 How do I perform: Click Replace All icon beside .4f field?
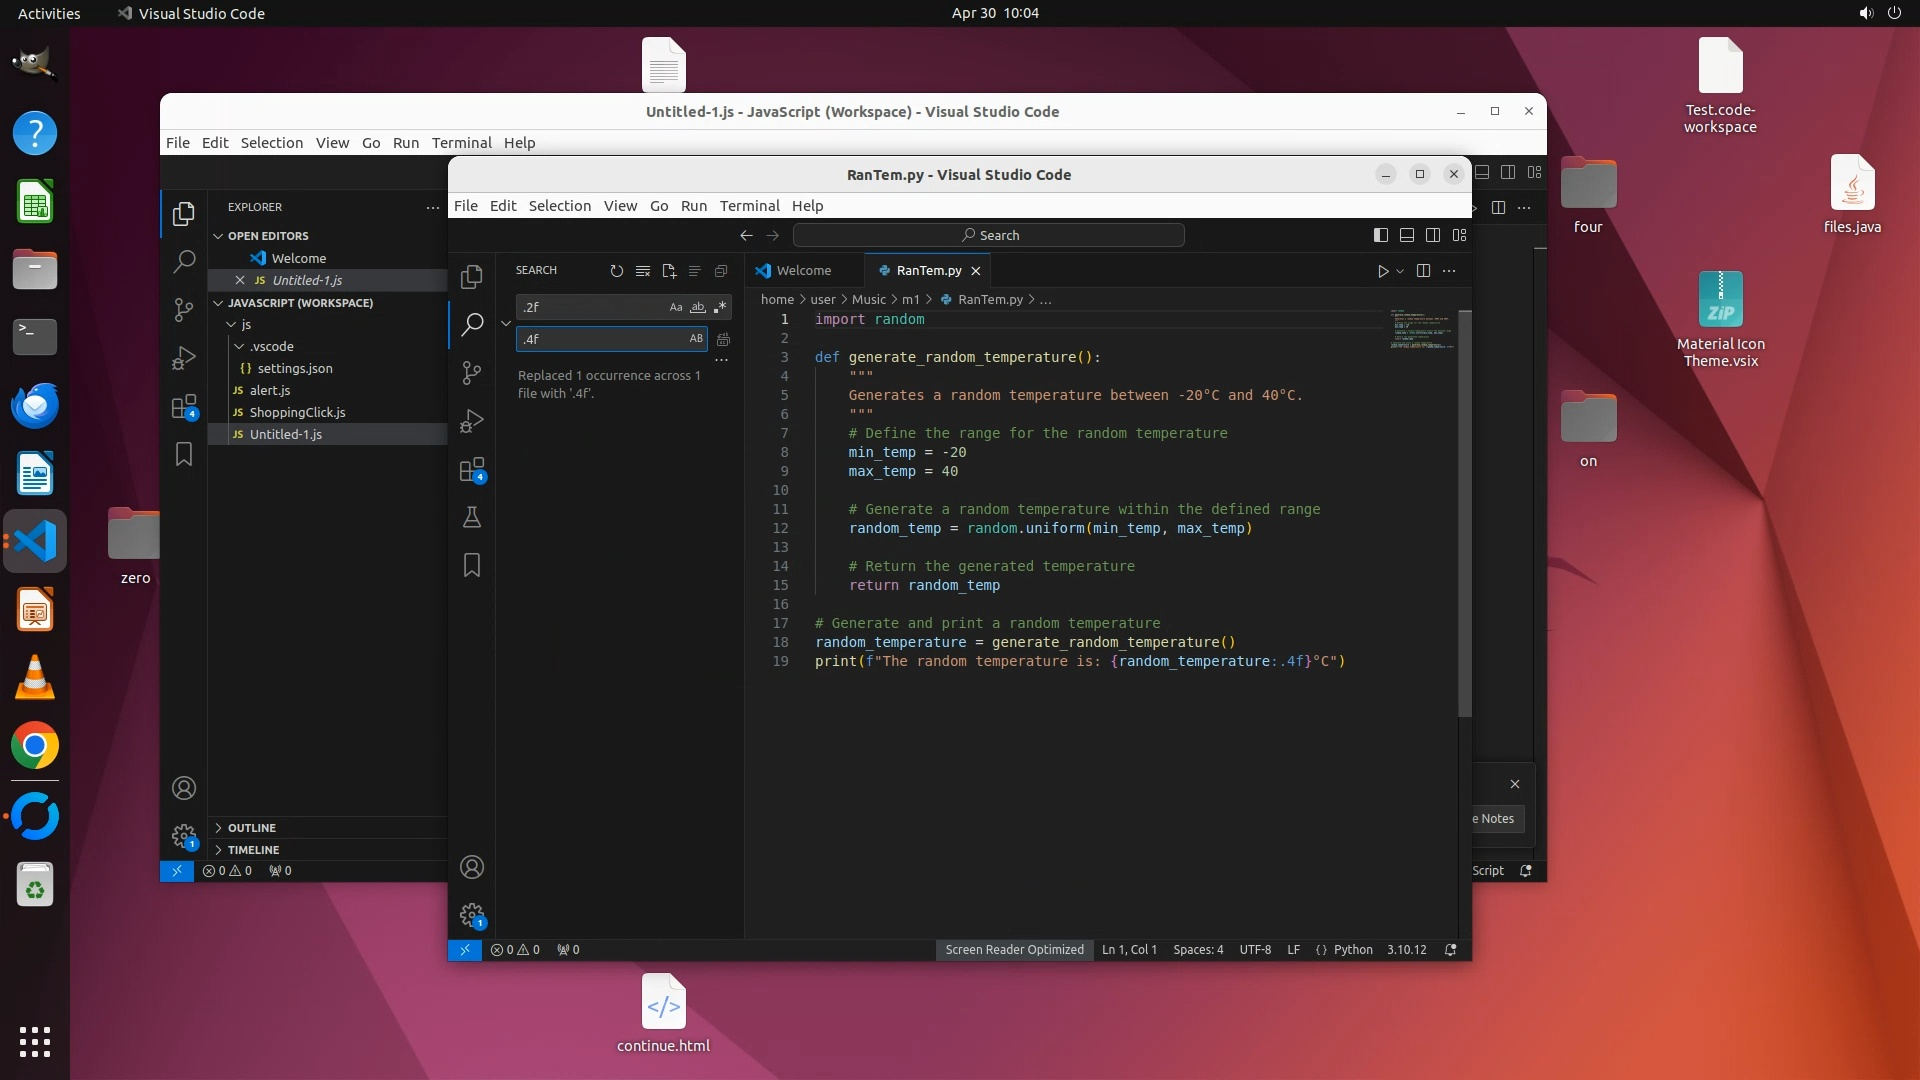pyautogui.click(x=723, y=339)
